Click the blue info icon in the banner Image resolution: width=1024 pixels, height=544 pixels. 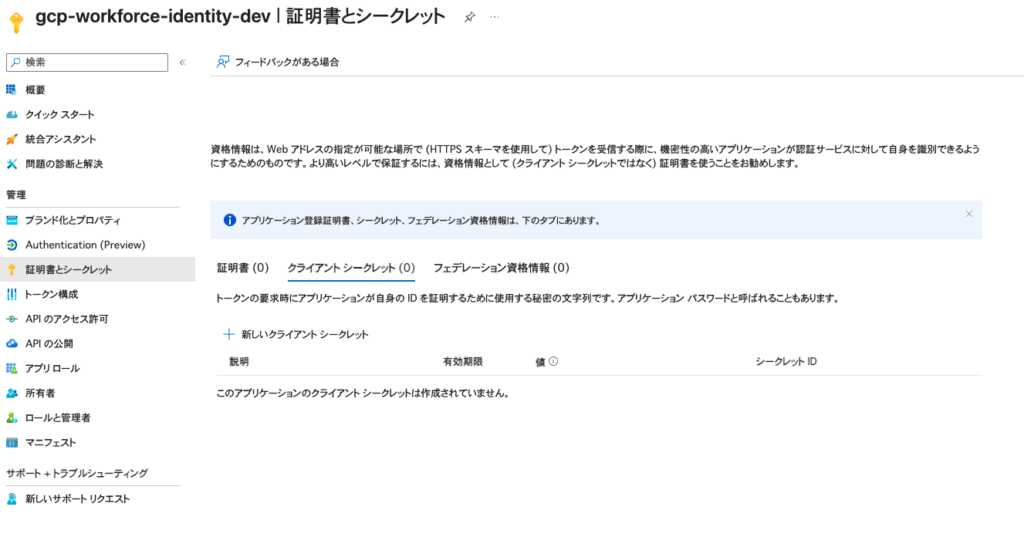[230, 220]
